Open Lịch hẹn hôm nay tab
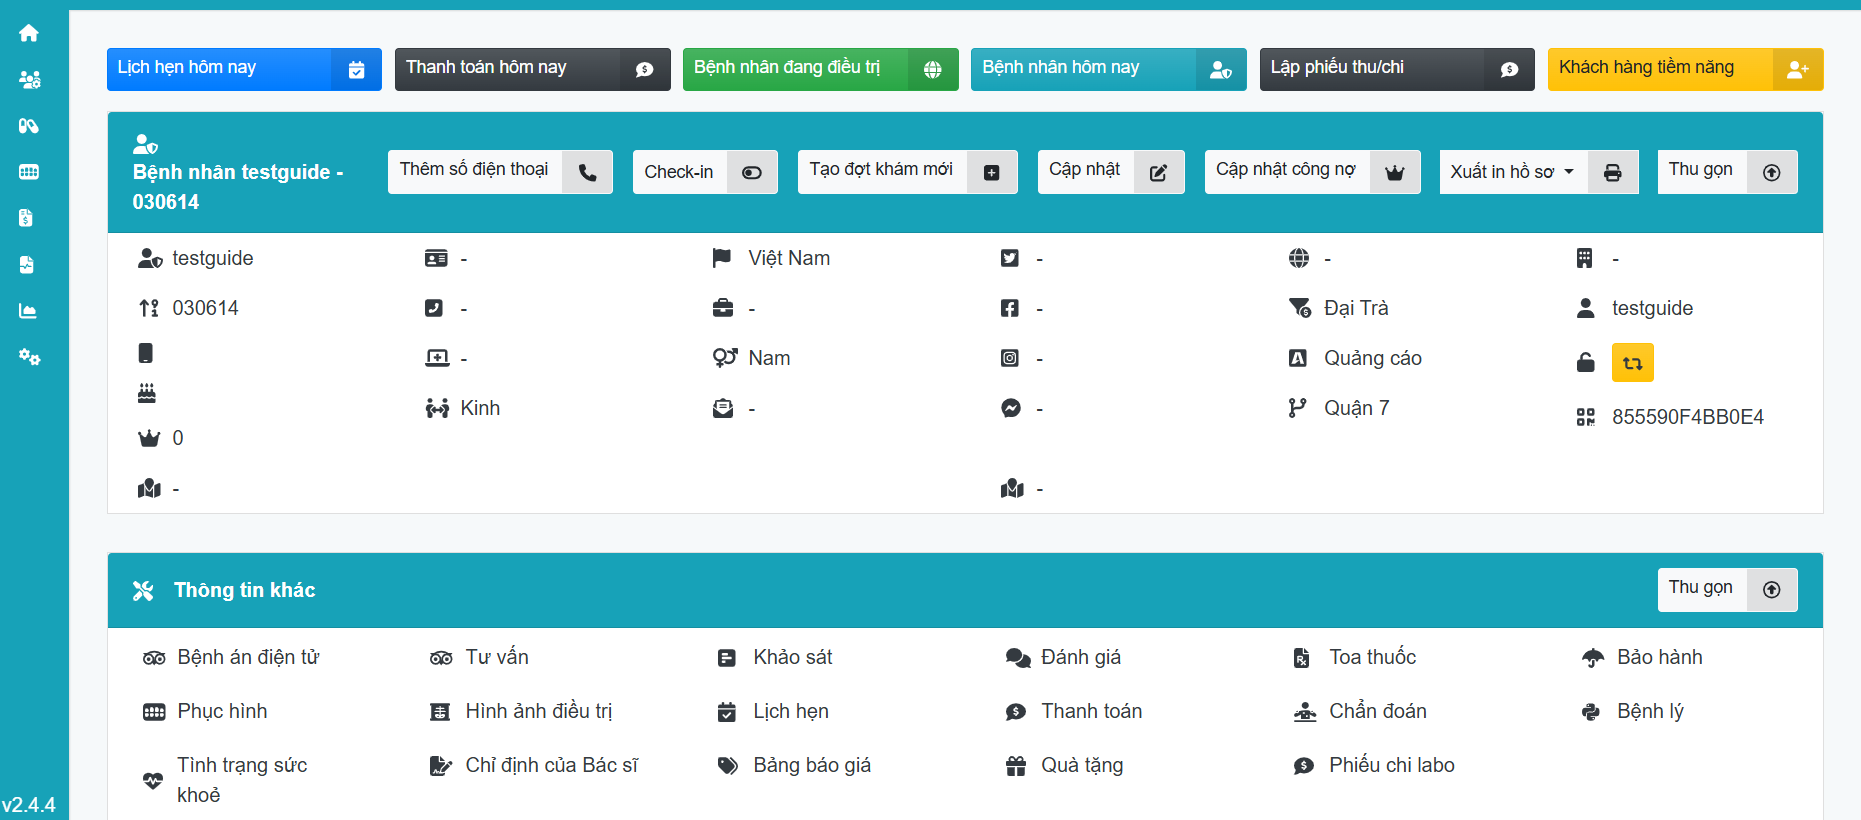The width and height of the screenshot is (1861, 820). (243, 69)
